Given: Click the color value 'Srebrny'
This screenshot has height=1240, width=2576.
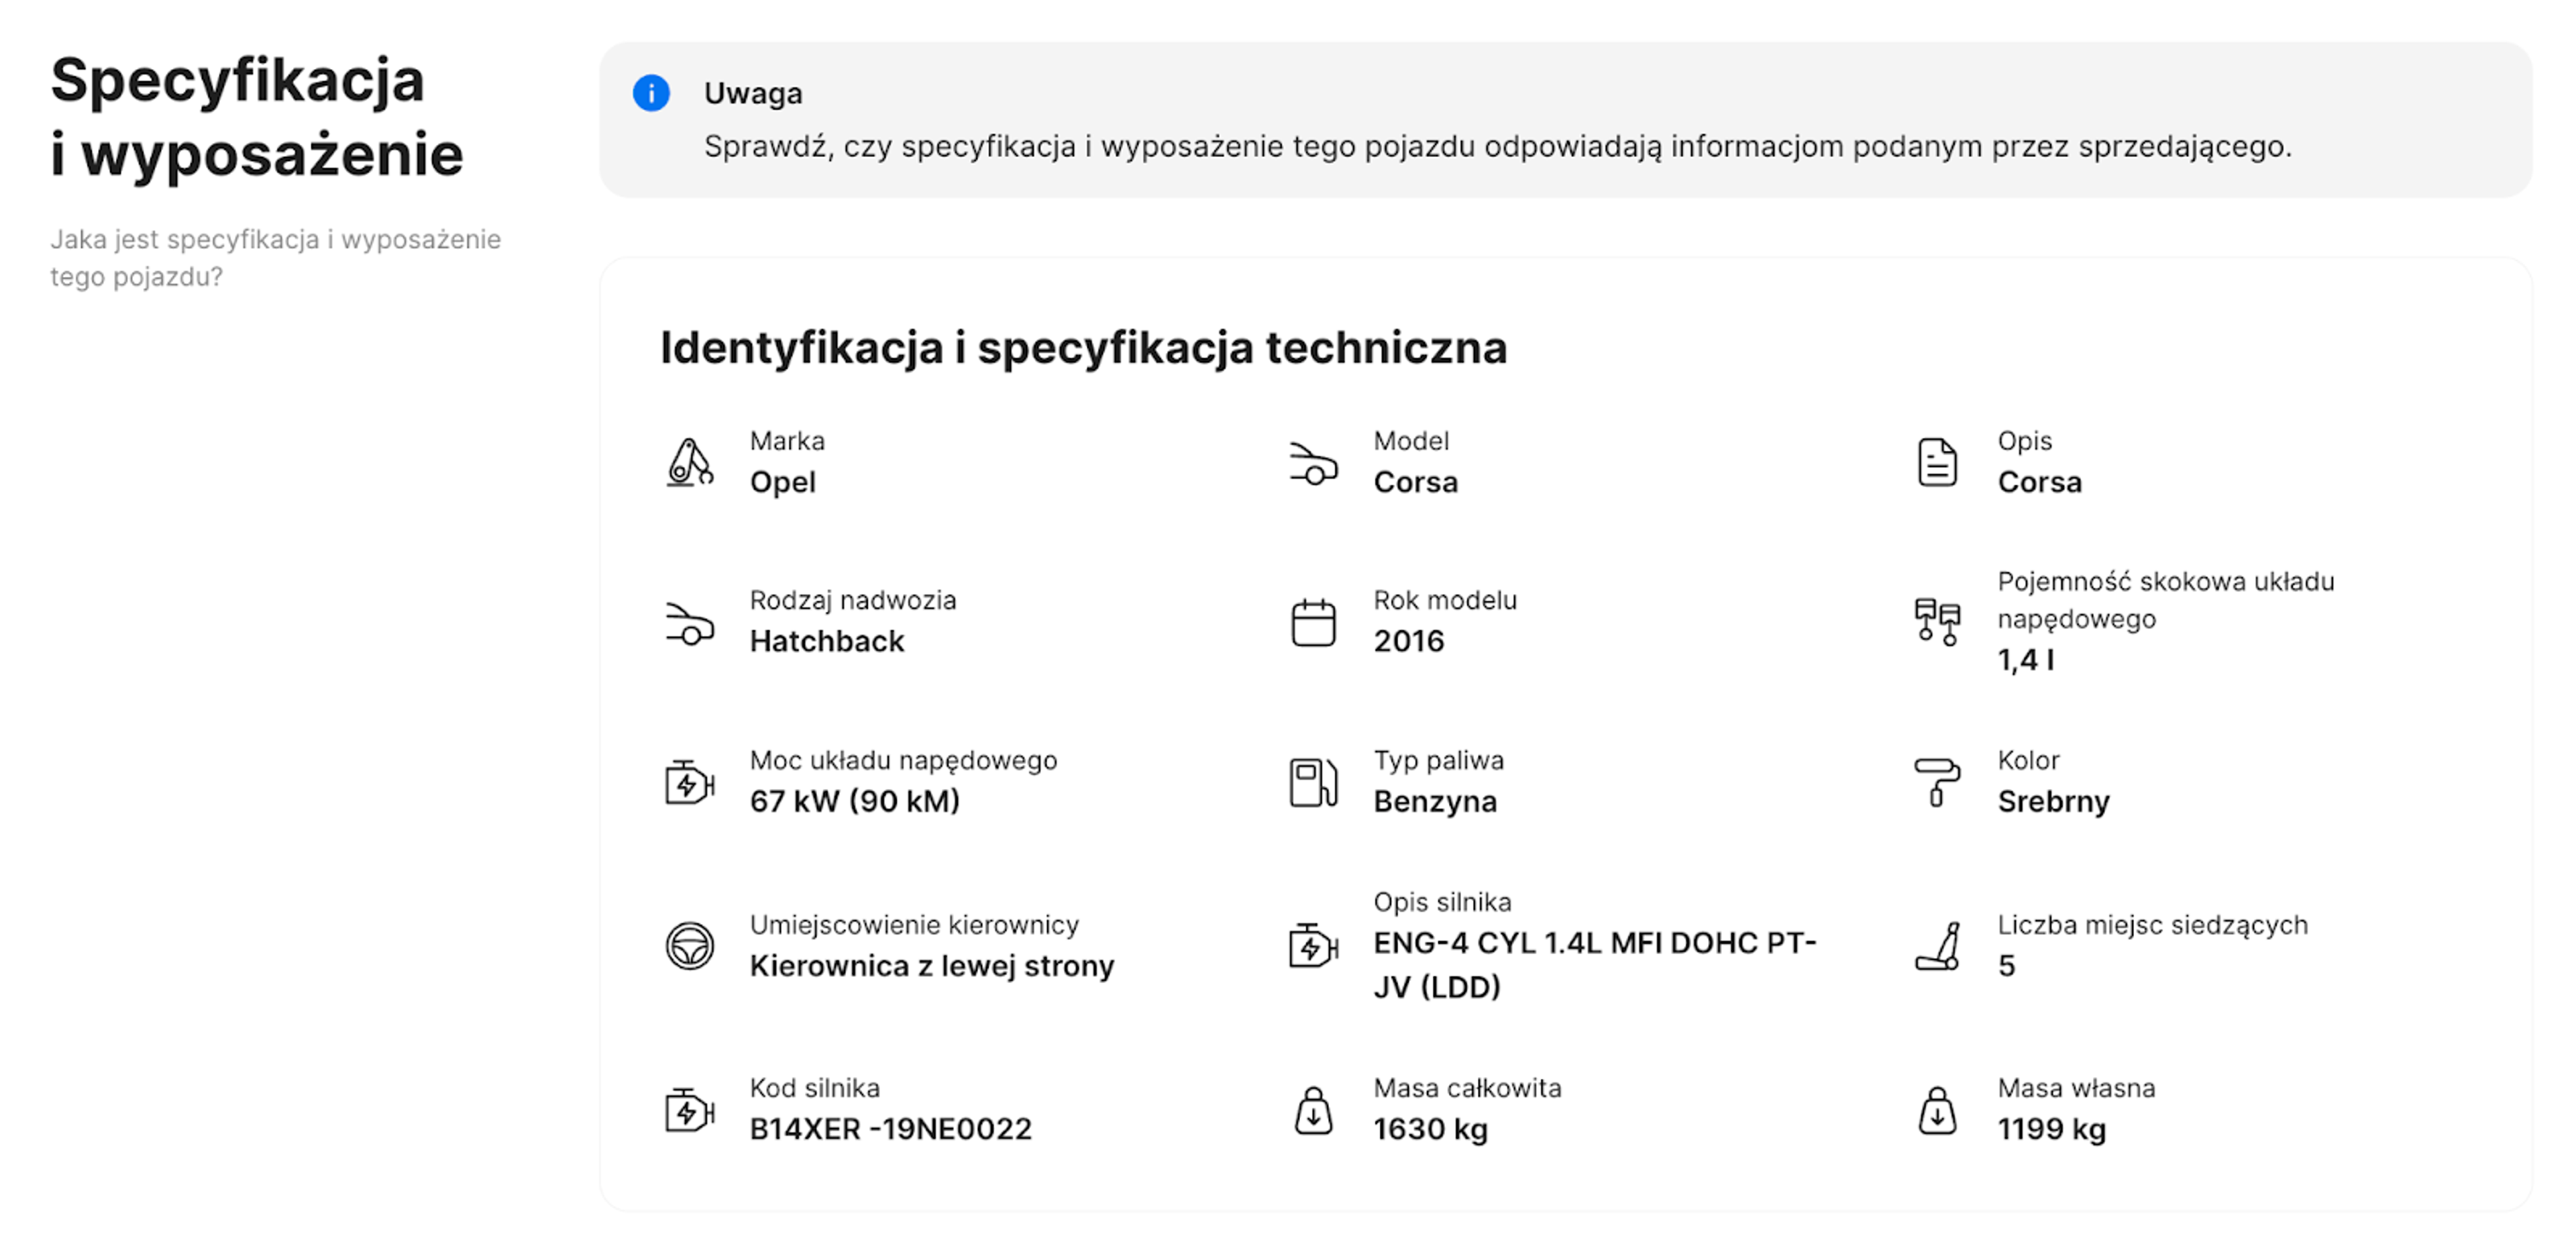Looking at the screenshot, I should [x=2053, y=802].
